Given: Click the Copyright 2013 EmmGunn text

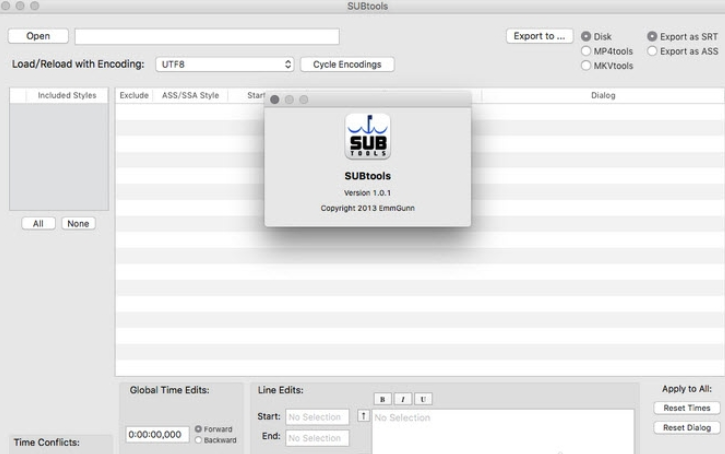Looking at the screenshot, I should point(368,208).
